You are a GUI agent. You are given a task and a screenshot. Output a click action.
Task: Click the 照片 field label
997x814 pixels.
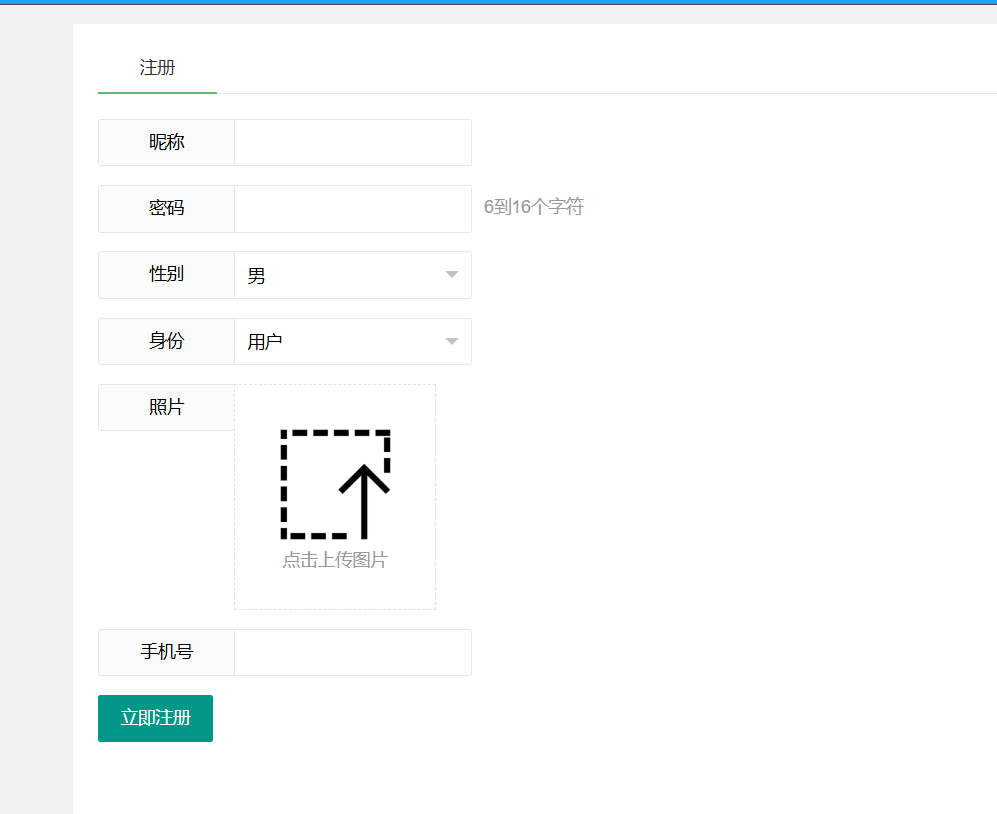tap(167, 408)
